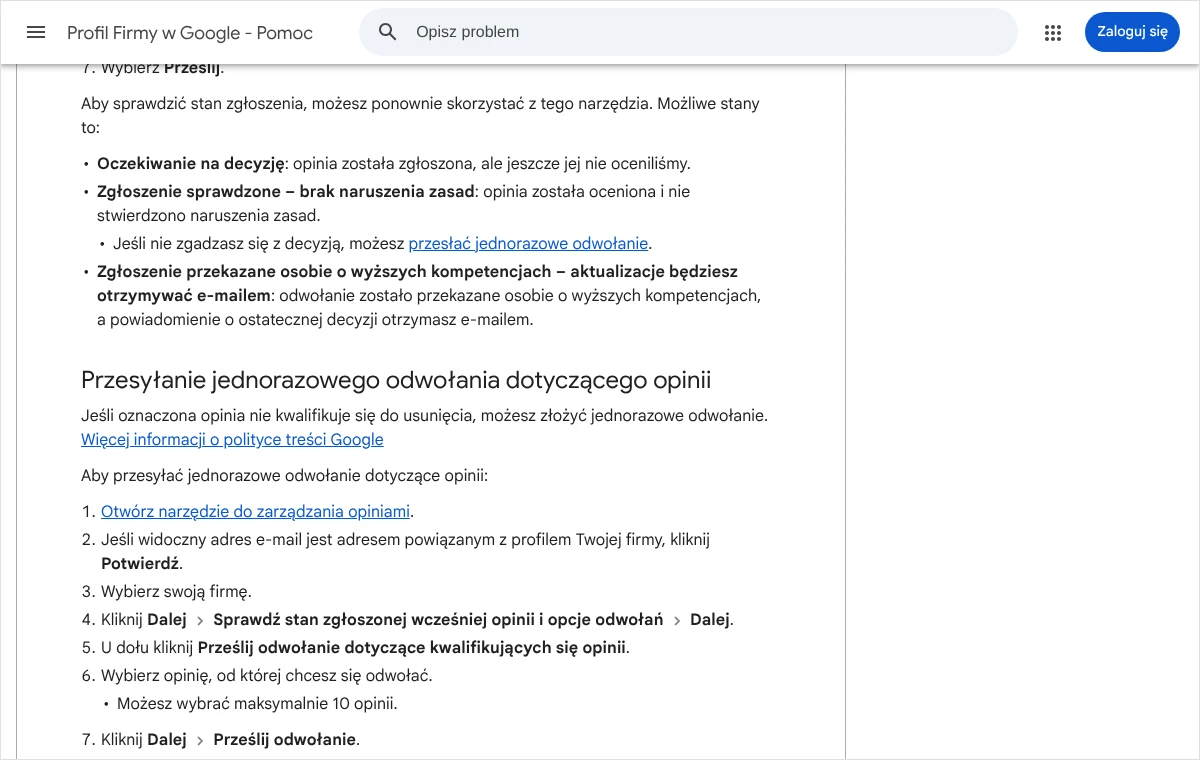Click bold text Prześlij odwołanie in step 7
The image size is (1200, 760).
285,740
